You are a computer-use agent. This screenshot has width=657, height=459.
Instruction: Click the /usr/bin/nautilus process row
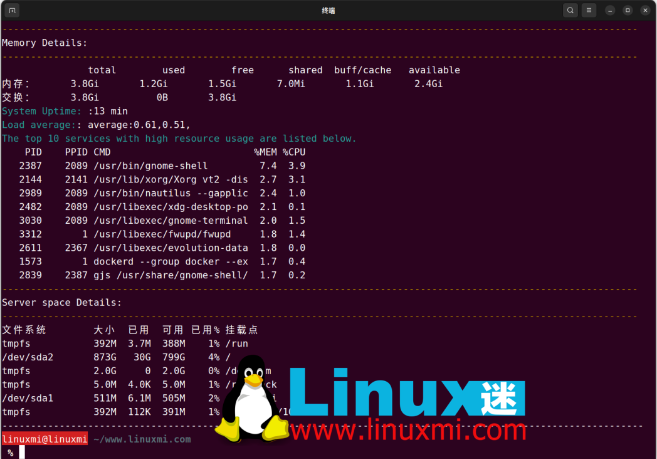(x=162, y=193)
